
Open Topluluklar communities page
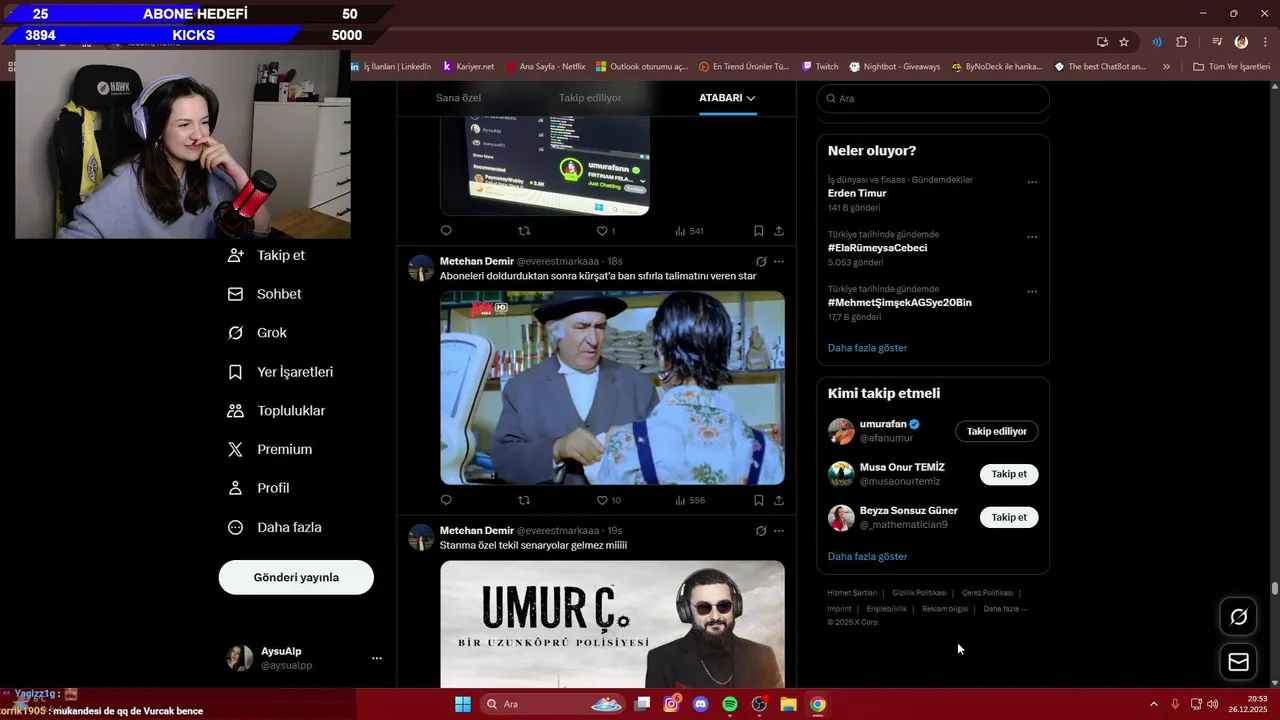click(277, 411)
